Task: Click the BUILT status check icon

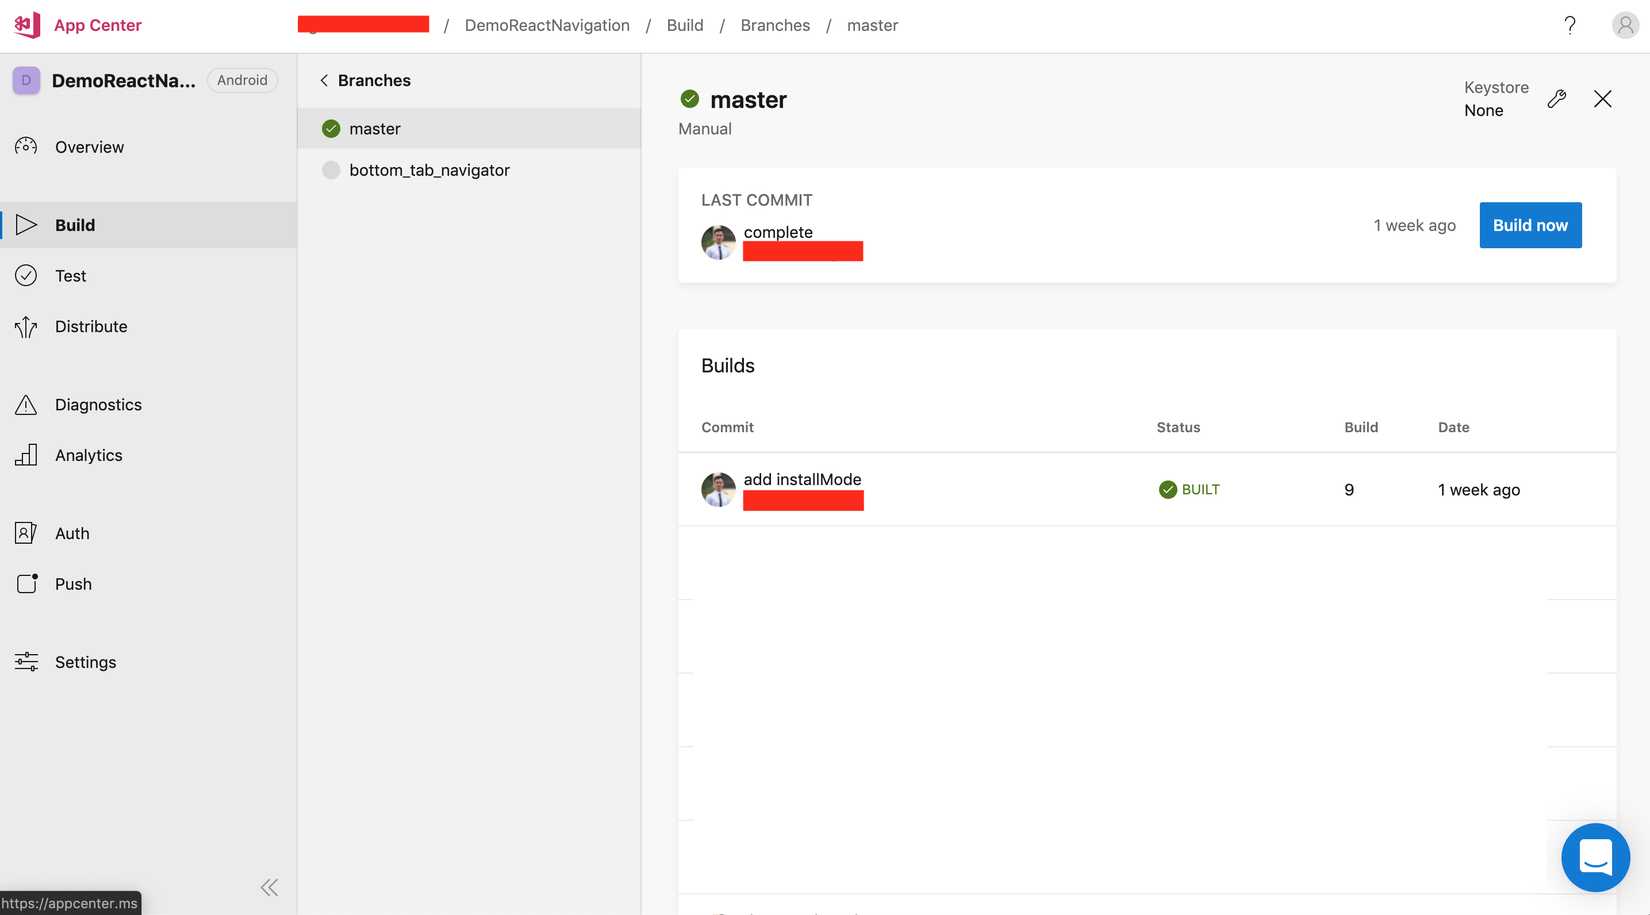Action: pos(1167,490)
